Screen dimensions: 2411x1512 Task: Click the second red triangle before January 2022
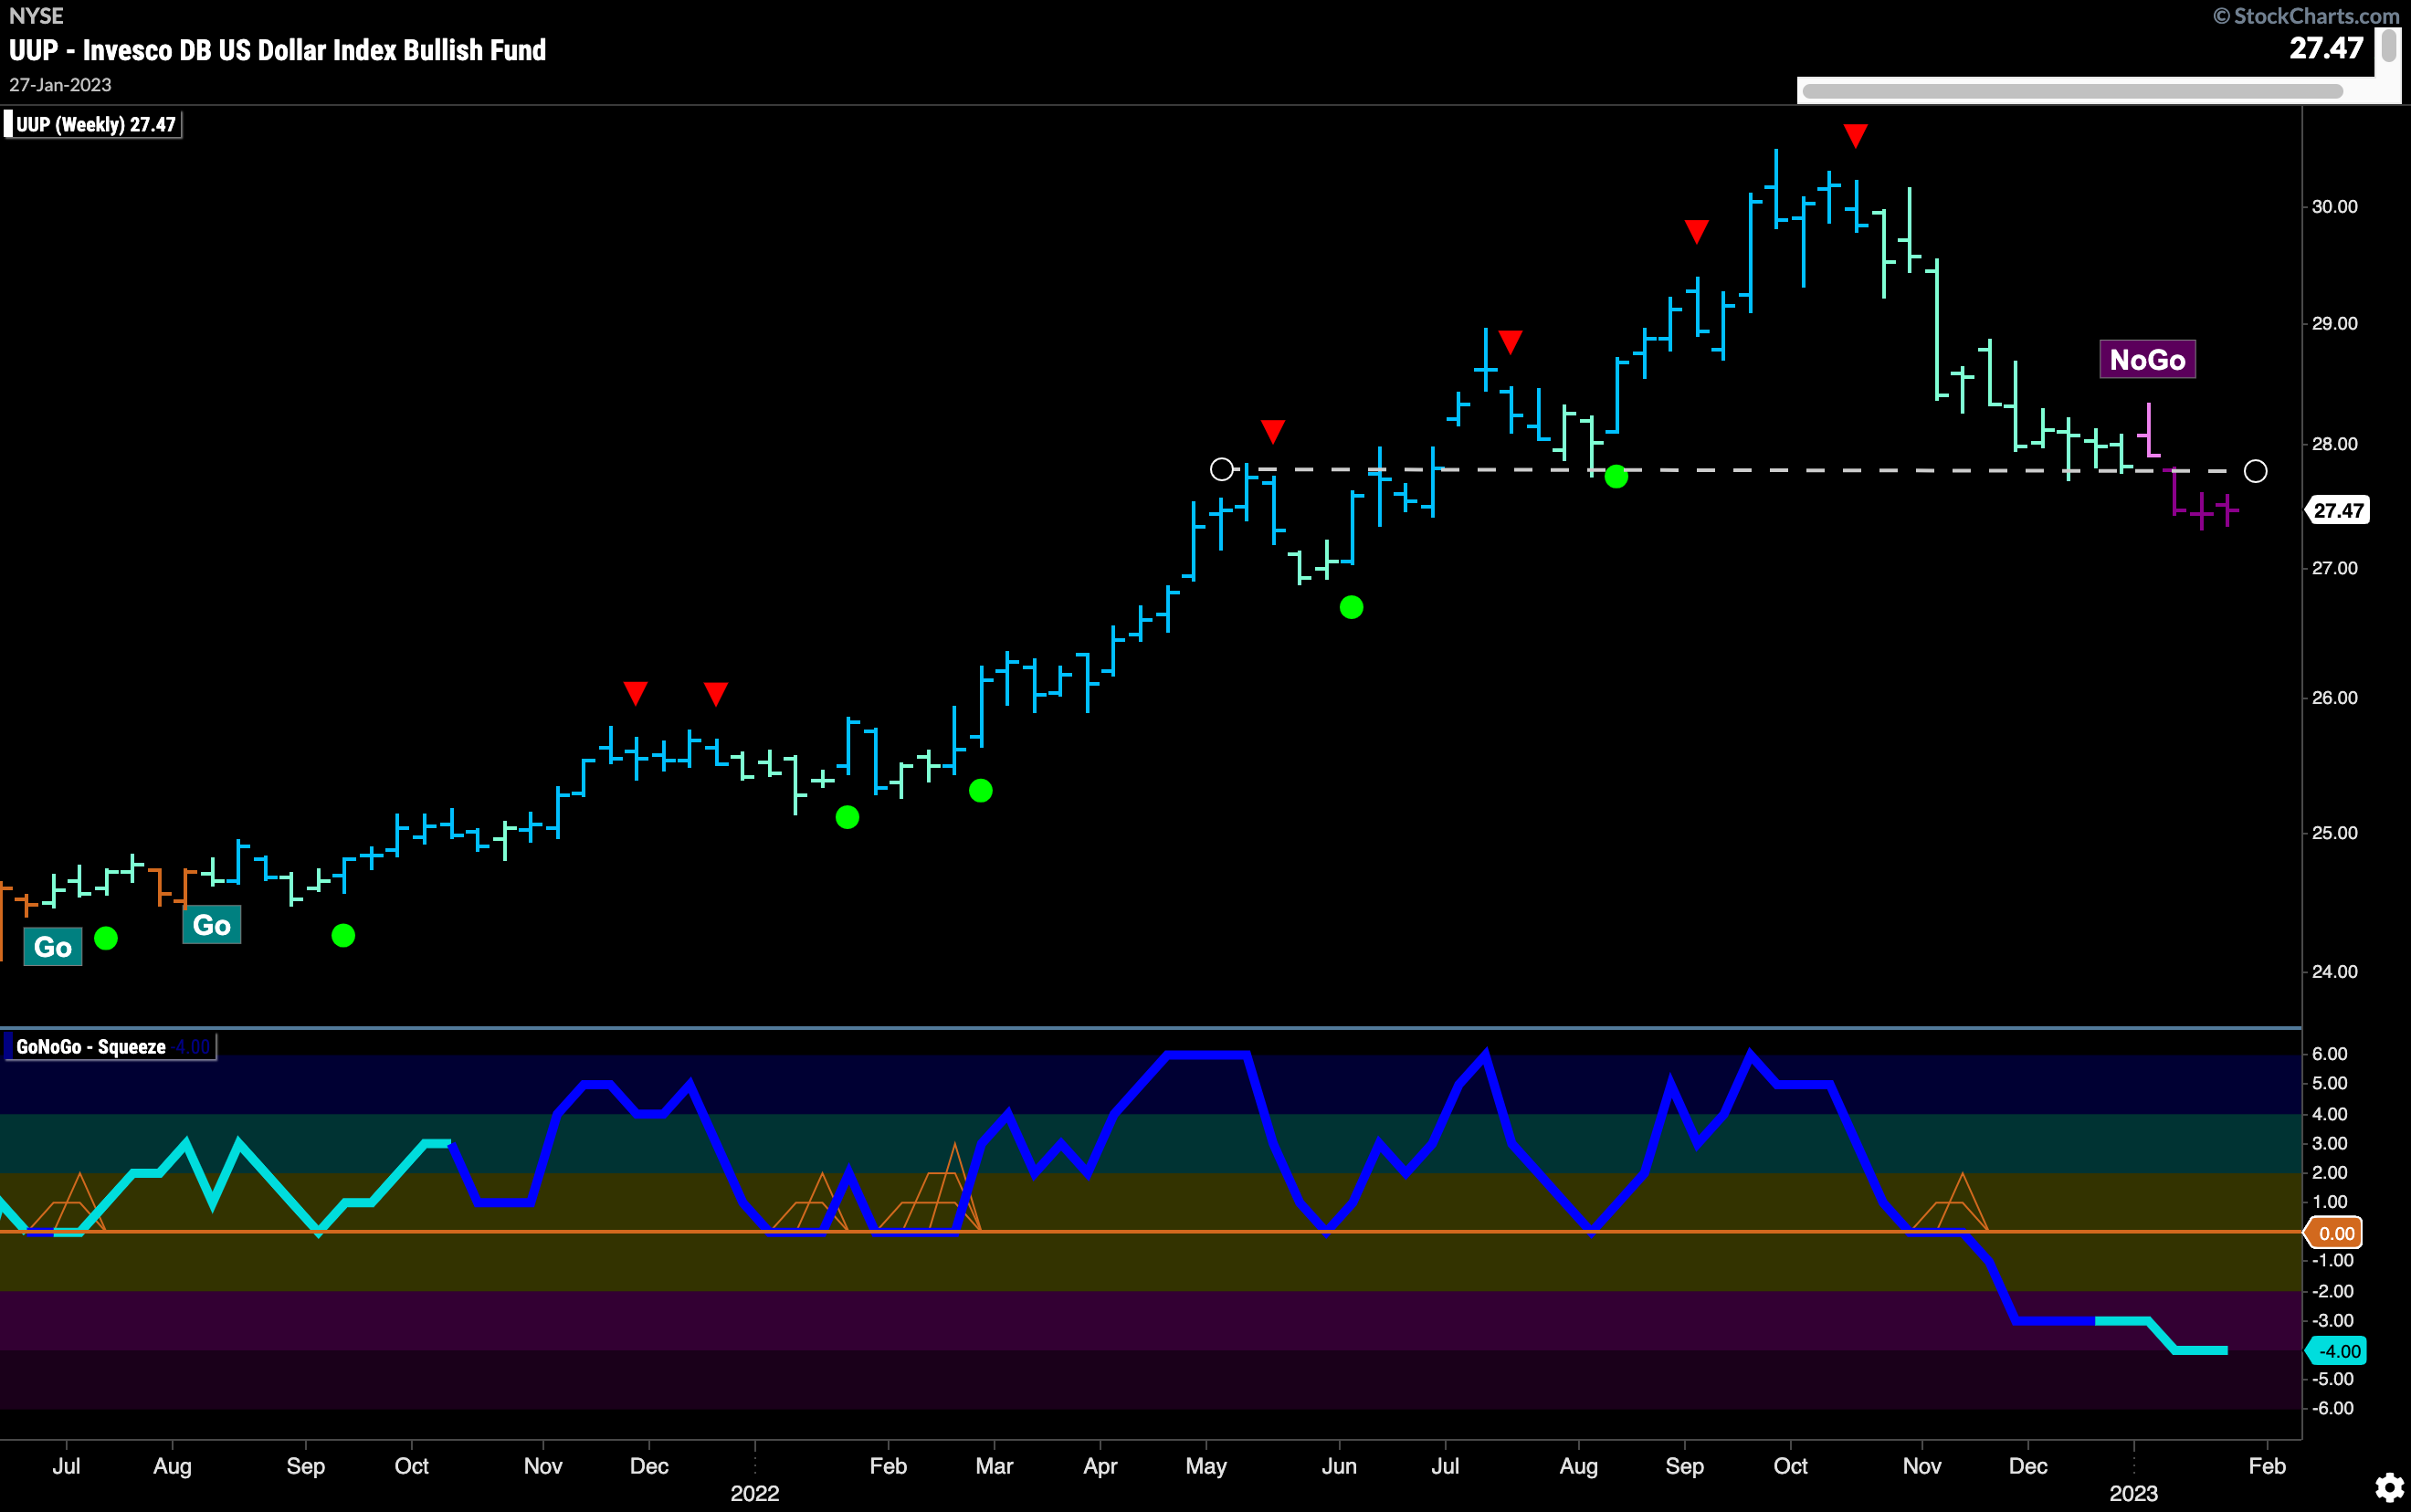[715, 694]
